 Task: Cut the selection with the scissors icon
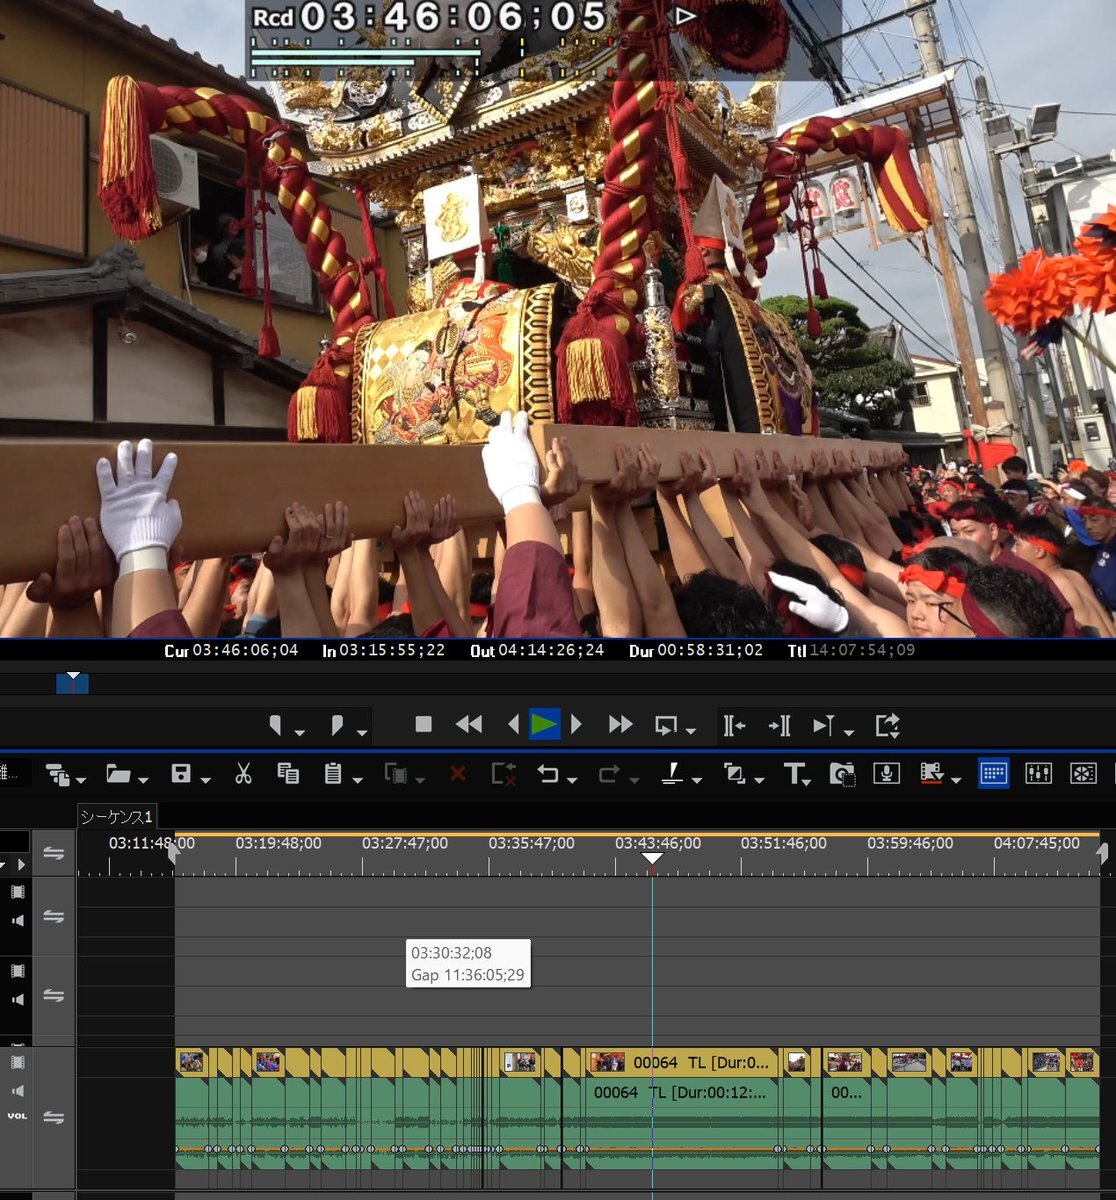[243, 773]
